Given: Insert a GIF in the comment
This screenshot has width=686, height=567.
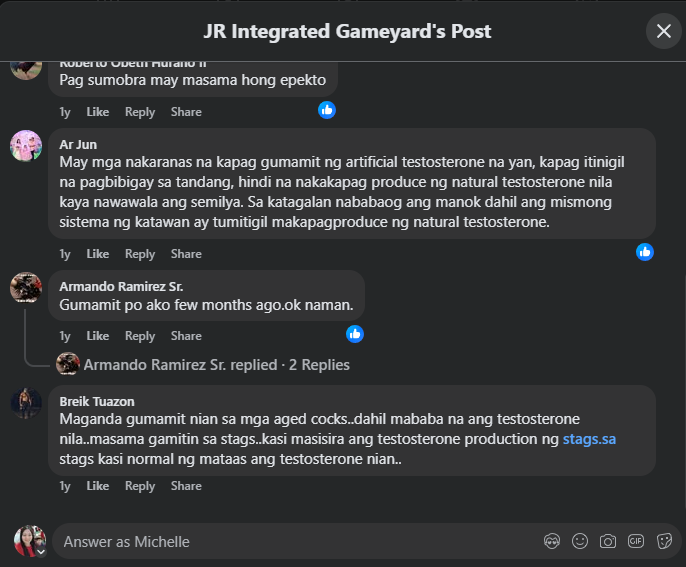Looking at the screenshot, I should click(635, 541).
